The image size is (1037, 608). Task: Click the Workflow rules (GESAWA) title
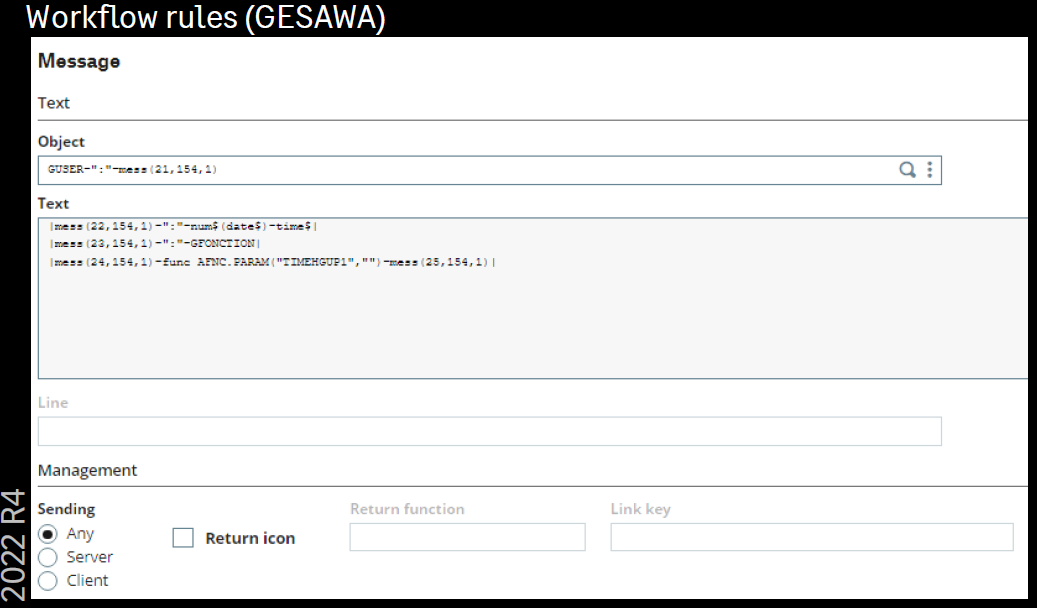pos(205,17)
